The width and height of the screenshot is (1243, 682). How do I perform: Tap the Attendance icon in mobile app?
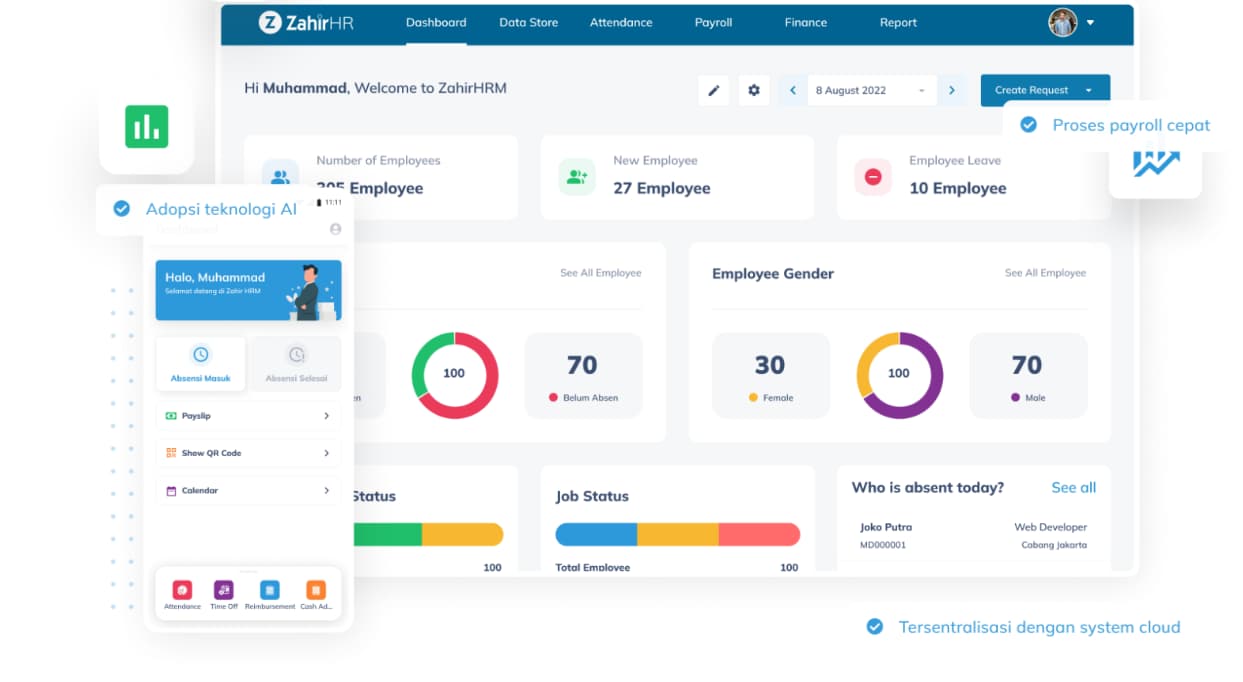(182, 591)
